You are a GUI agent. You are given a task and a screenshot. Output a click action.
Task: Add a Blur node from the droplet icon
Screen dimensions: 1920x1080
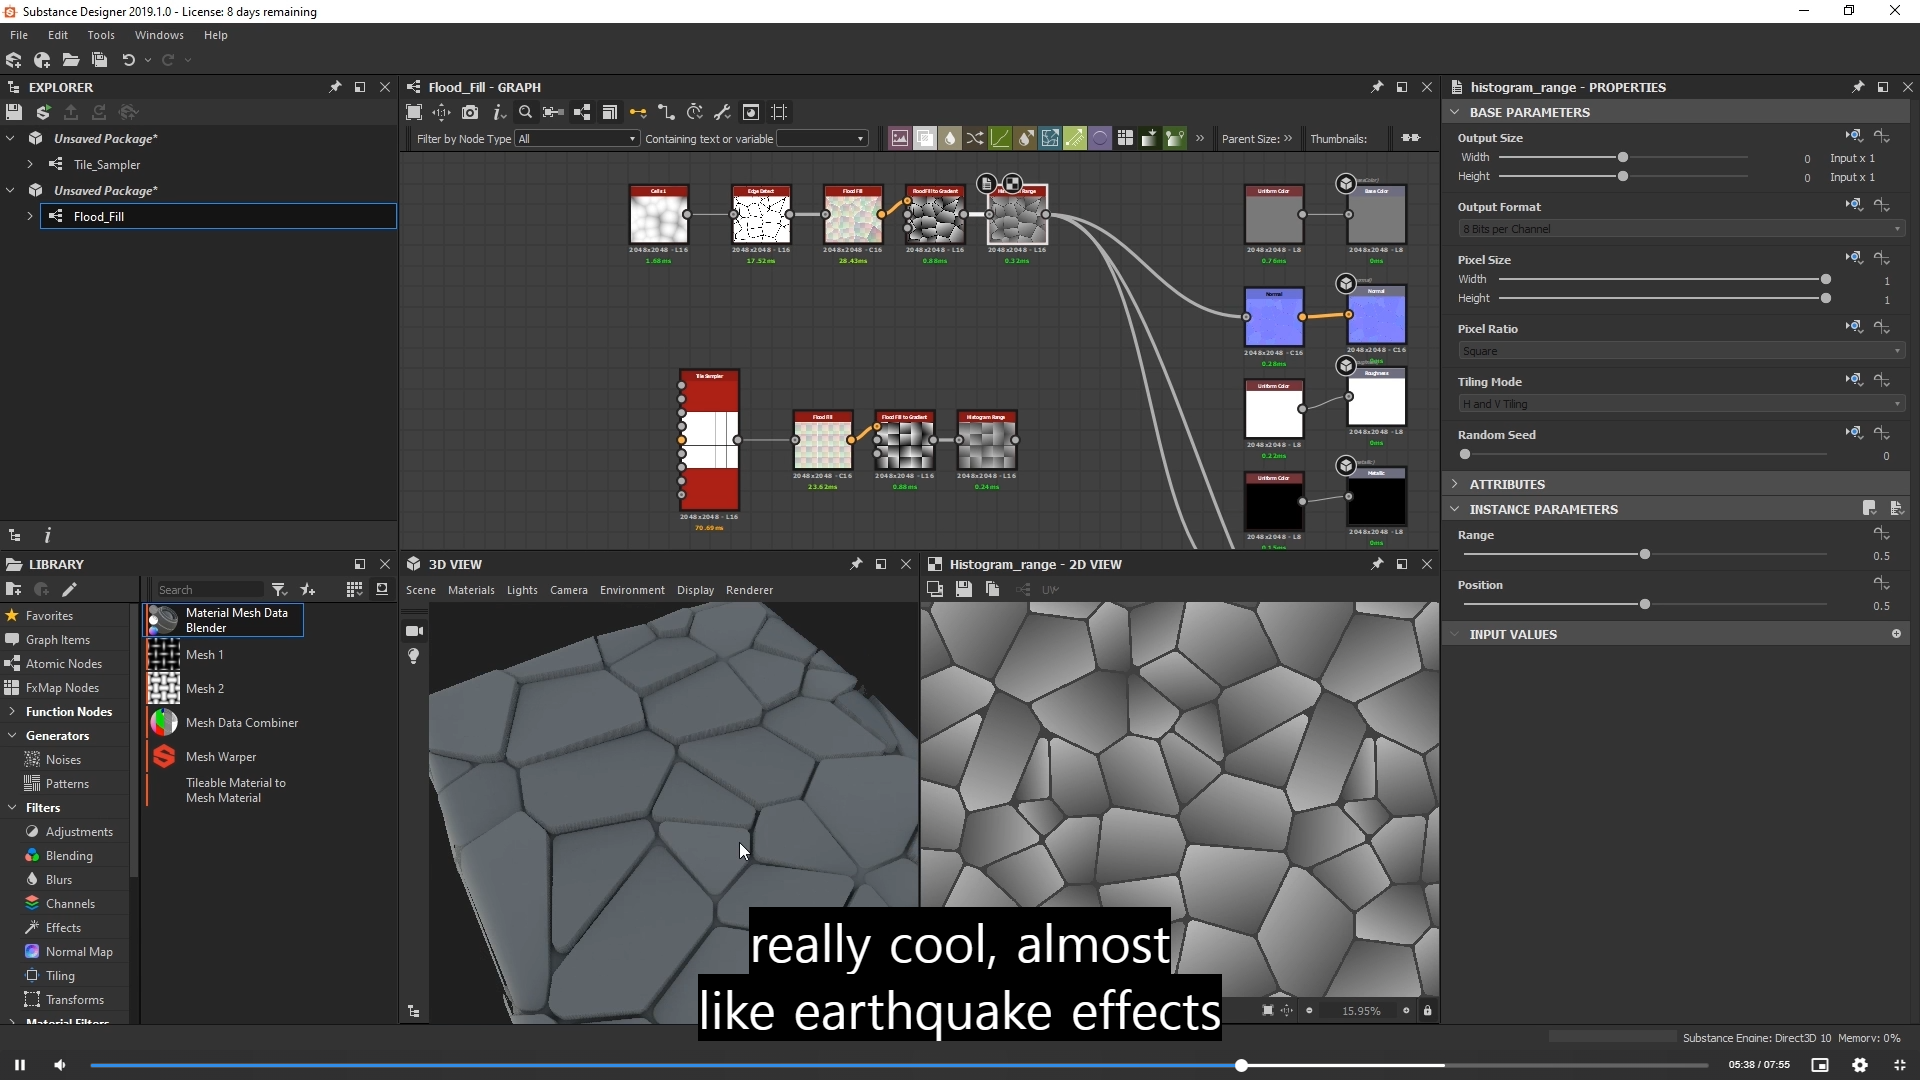[950, 138]
